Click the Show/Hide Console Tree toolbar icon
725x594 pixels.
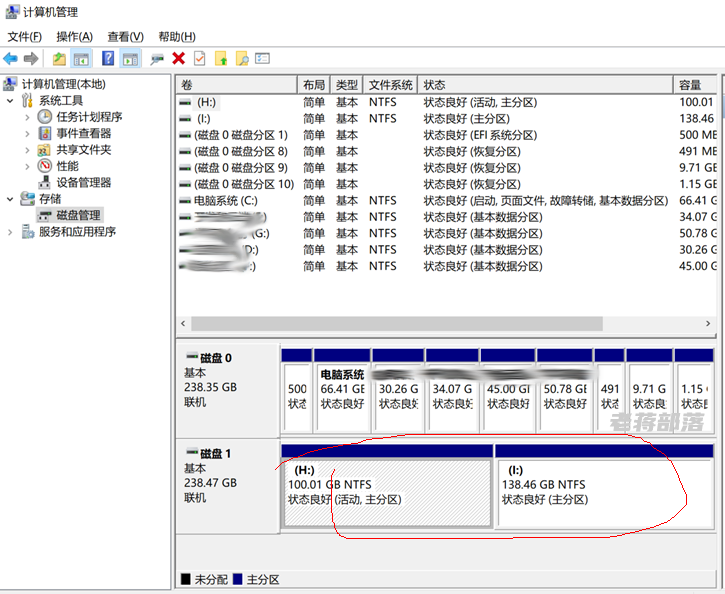pyautogui.click(x=81, y=59)
